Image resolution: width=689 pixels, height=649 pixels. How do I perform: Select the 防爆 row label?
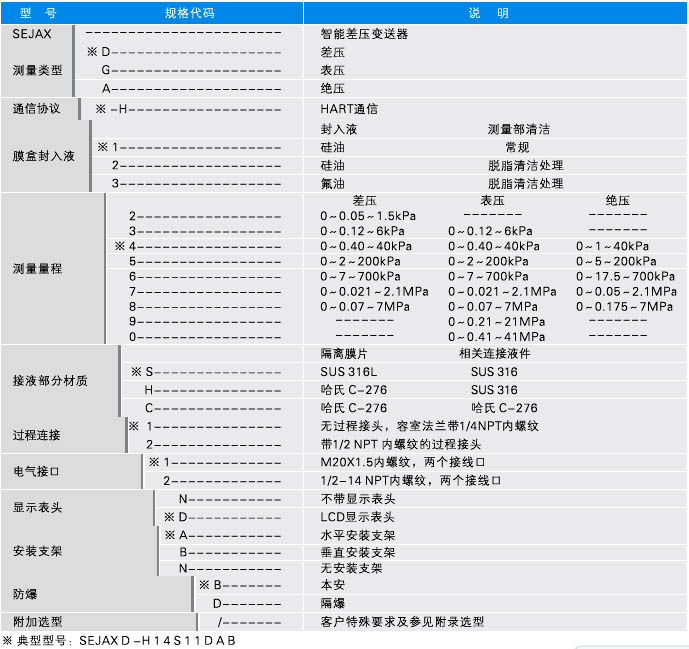pos(25,593)
